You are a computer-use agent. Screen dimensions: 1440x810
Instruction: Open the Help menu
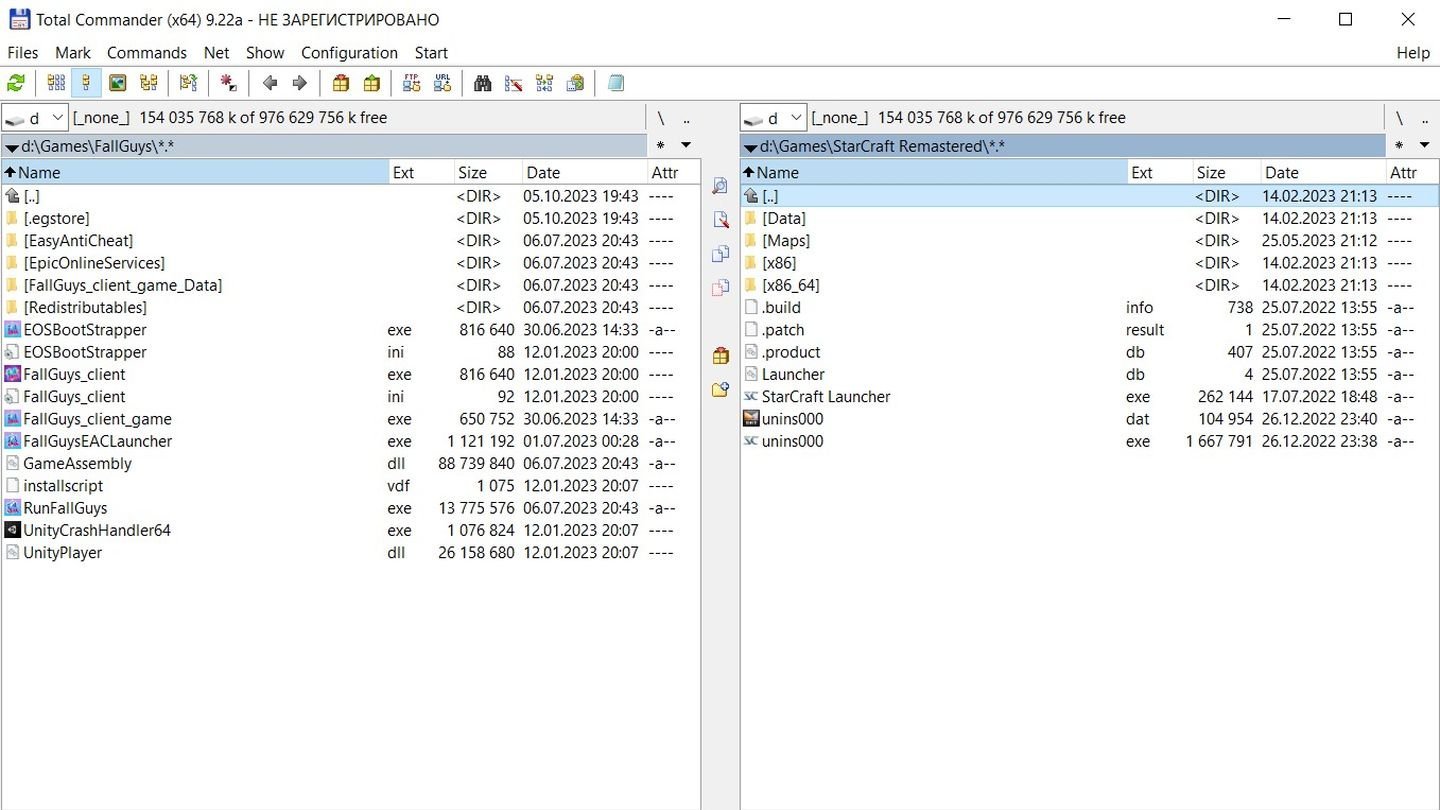(1413, 53)
